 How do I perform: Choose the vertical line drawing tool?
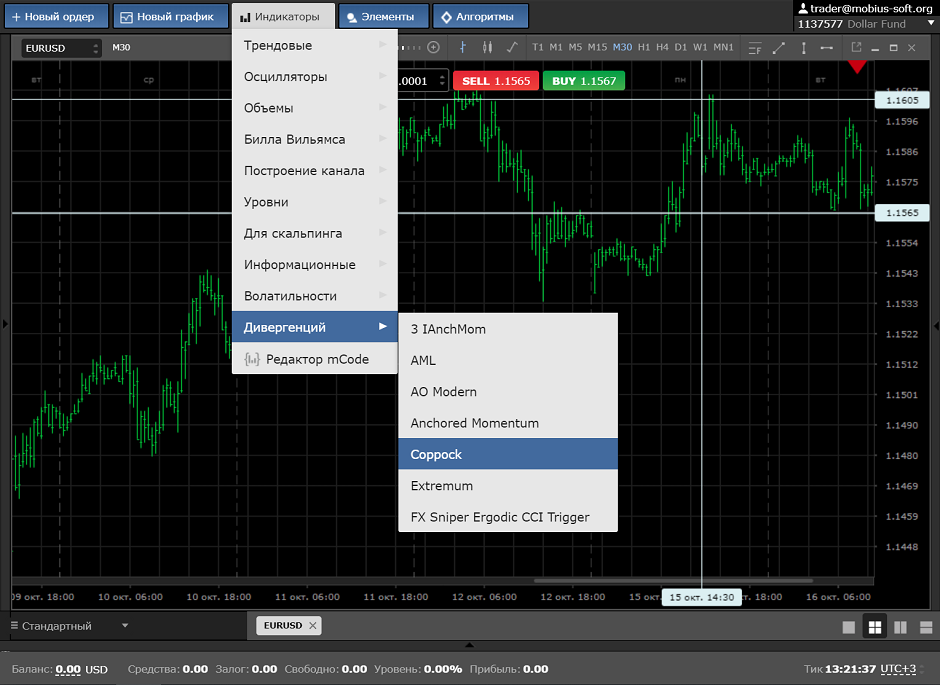tap(803, 48)
